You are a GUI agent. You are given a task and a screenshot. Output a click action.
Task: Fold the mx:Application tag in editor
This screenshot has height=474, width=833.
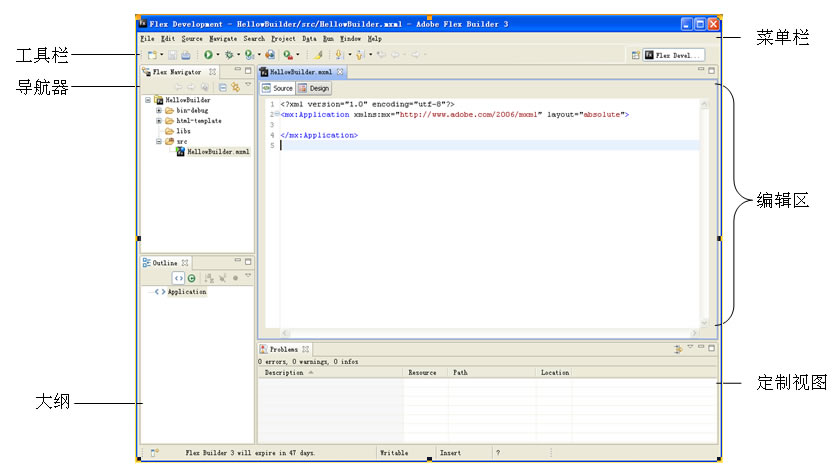coord(277,114)
